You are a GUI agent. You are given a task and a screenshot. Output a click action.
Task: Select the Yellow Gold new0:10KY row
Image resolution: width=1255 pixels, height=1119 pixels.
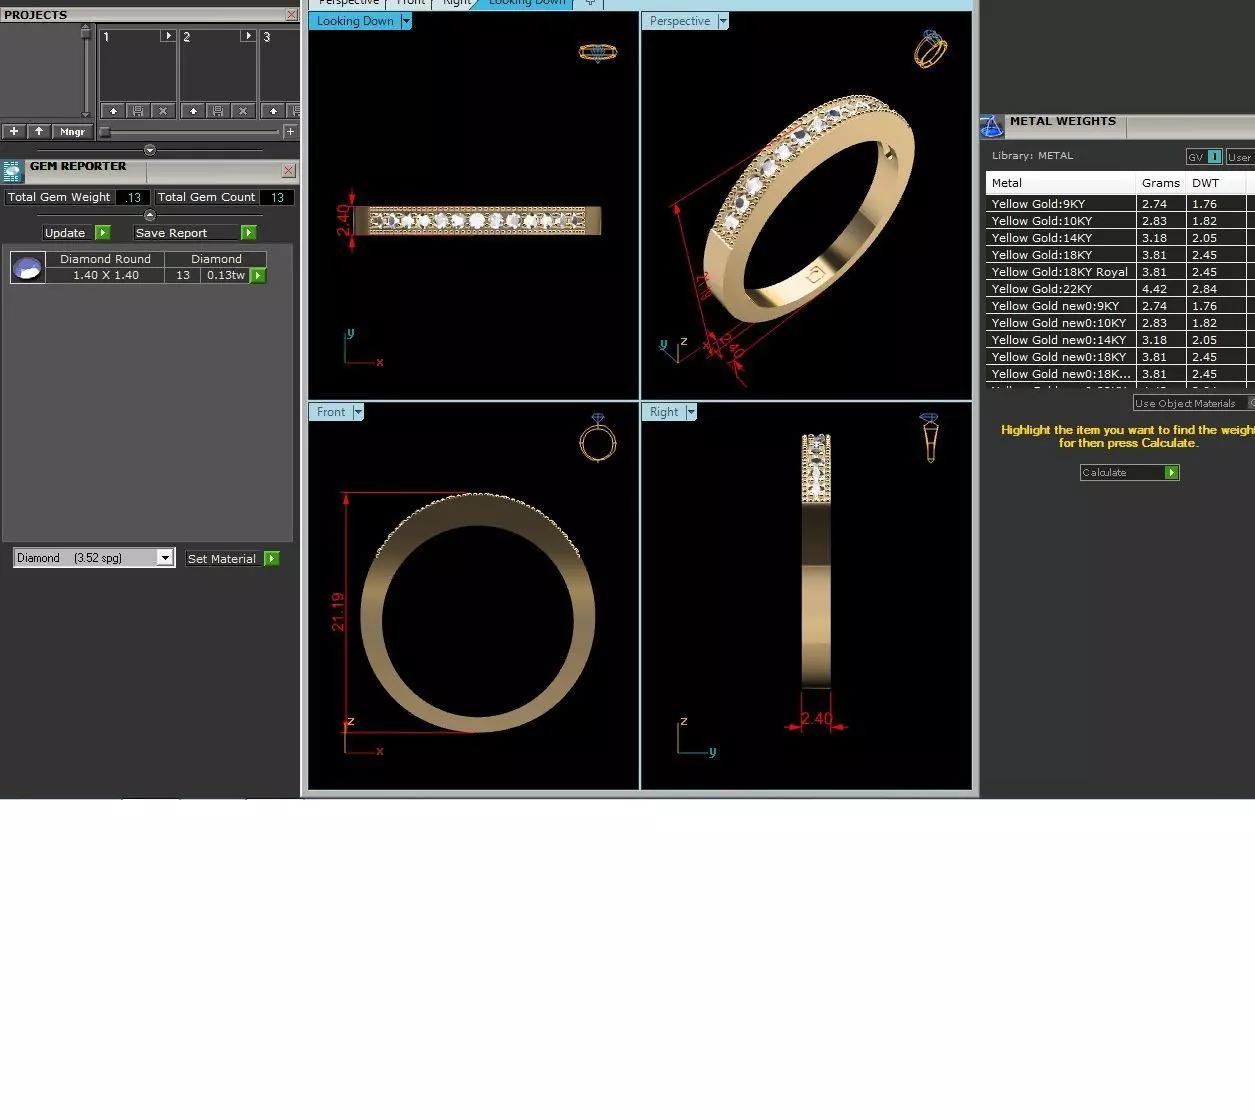[x=1120, y=323]
